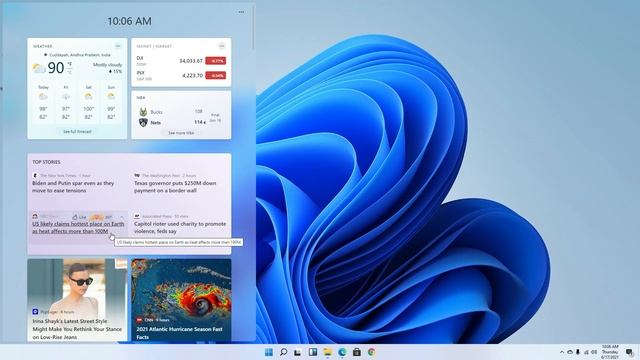640x360 pixels.
Task: Click the Mostly cloudy condition text
Action: [107, 65]
